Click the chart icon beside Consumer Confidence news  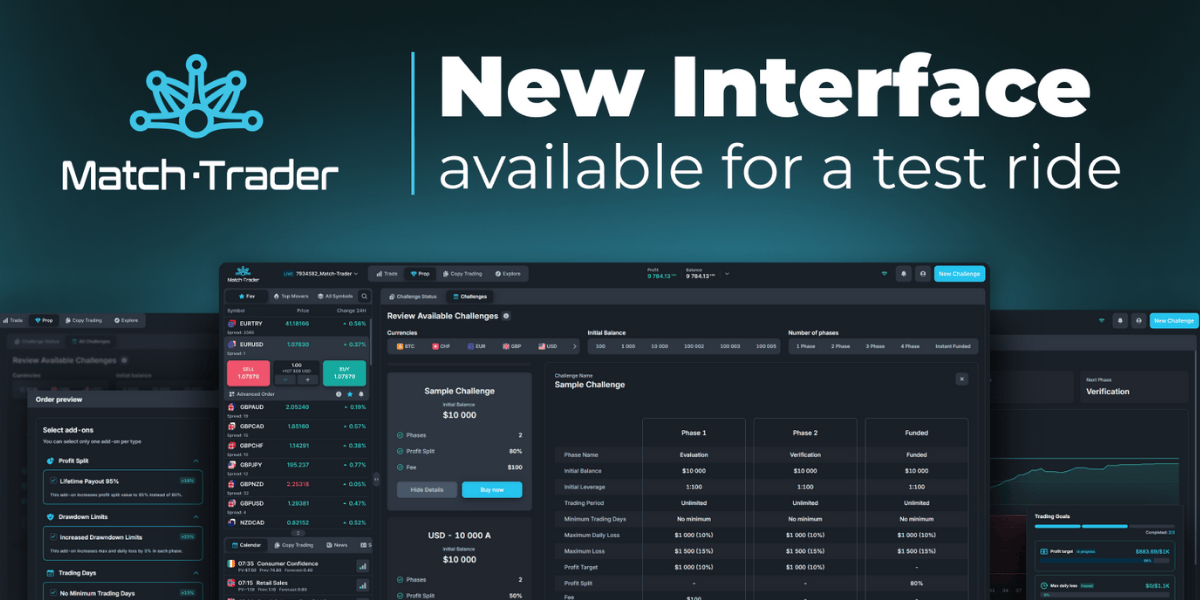[x=362, y=566]
